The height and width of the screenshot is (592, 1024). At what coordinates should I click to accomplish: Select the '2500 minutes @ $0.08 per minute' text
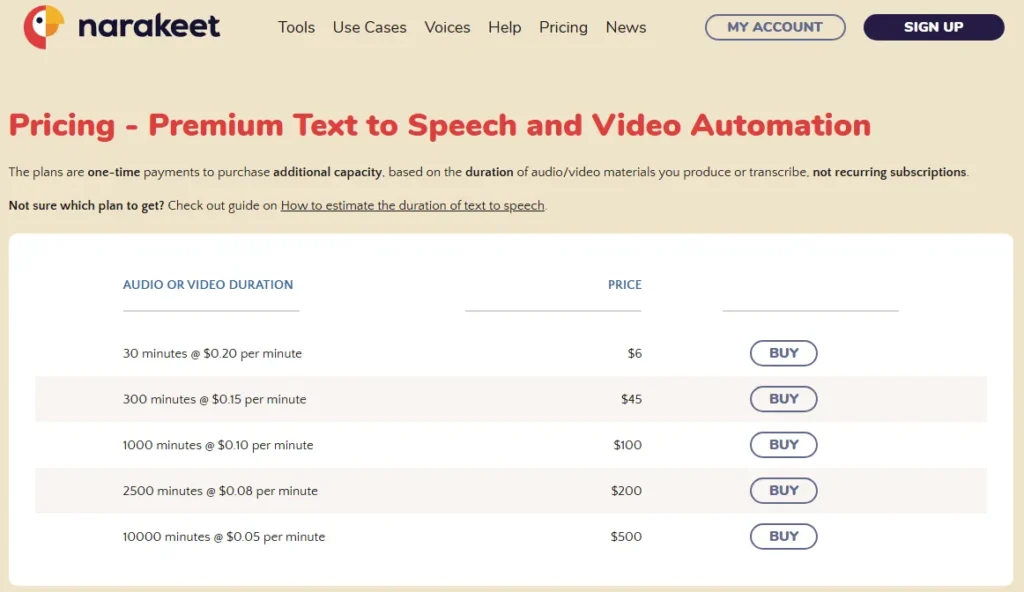(220, 491)
